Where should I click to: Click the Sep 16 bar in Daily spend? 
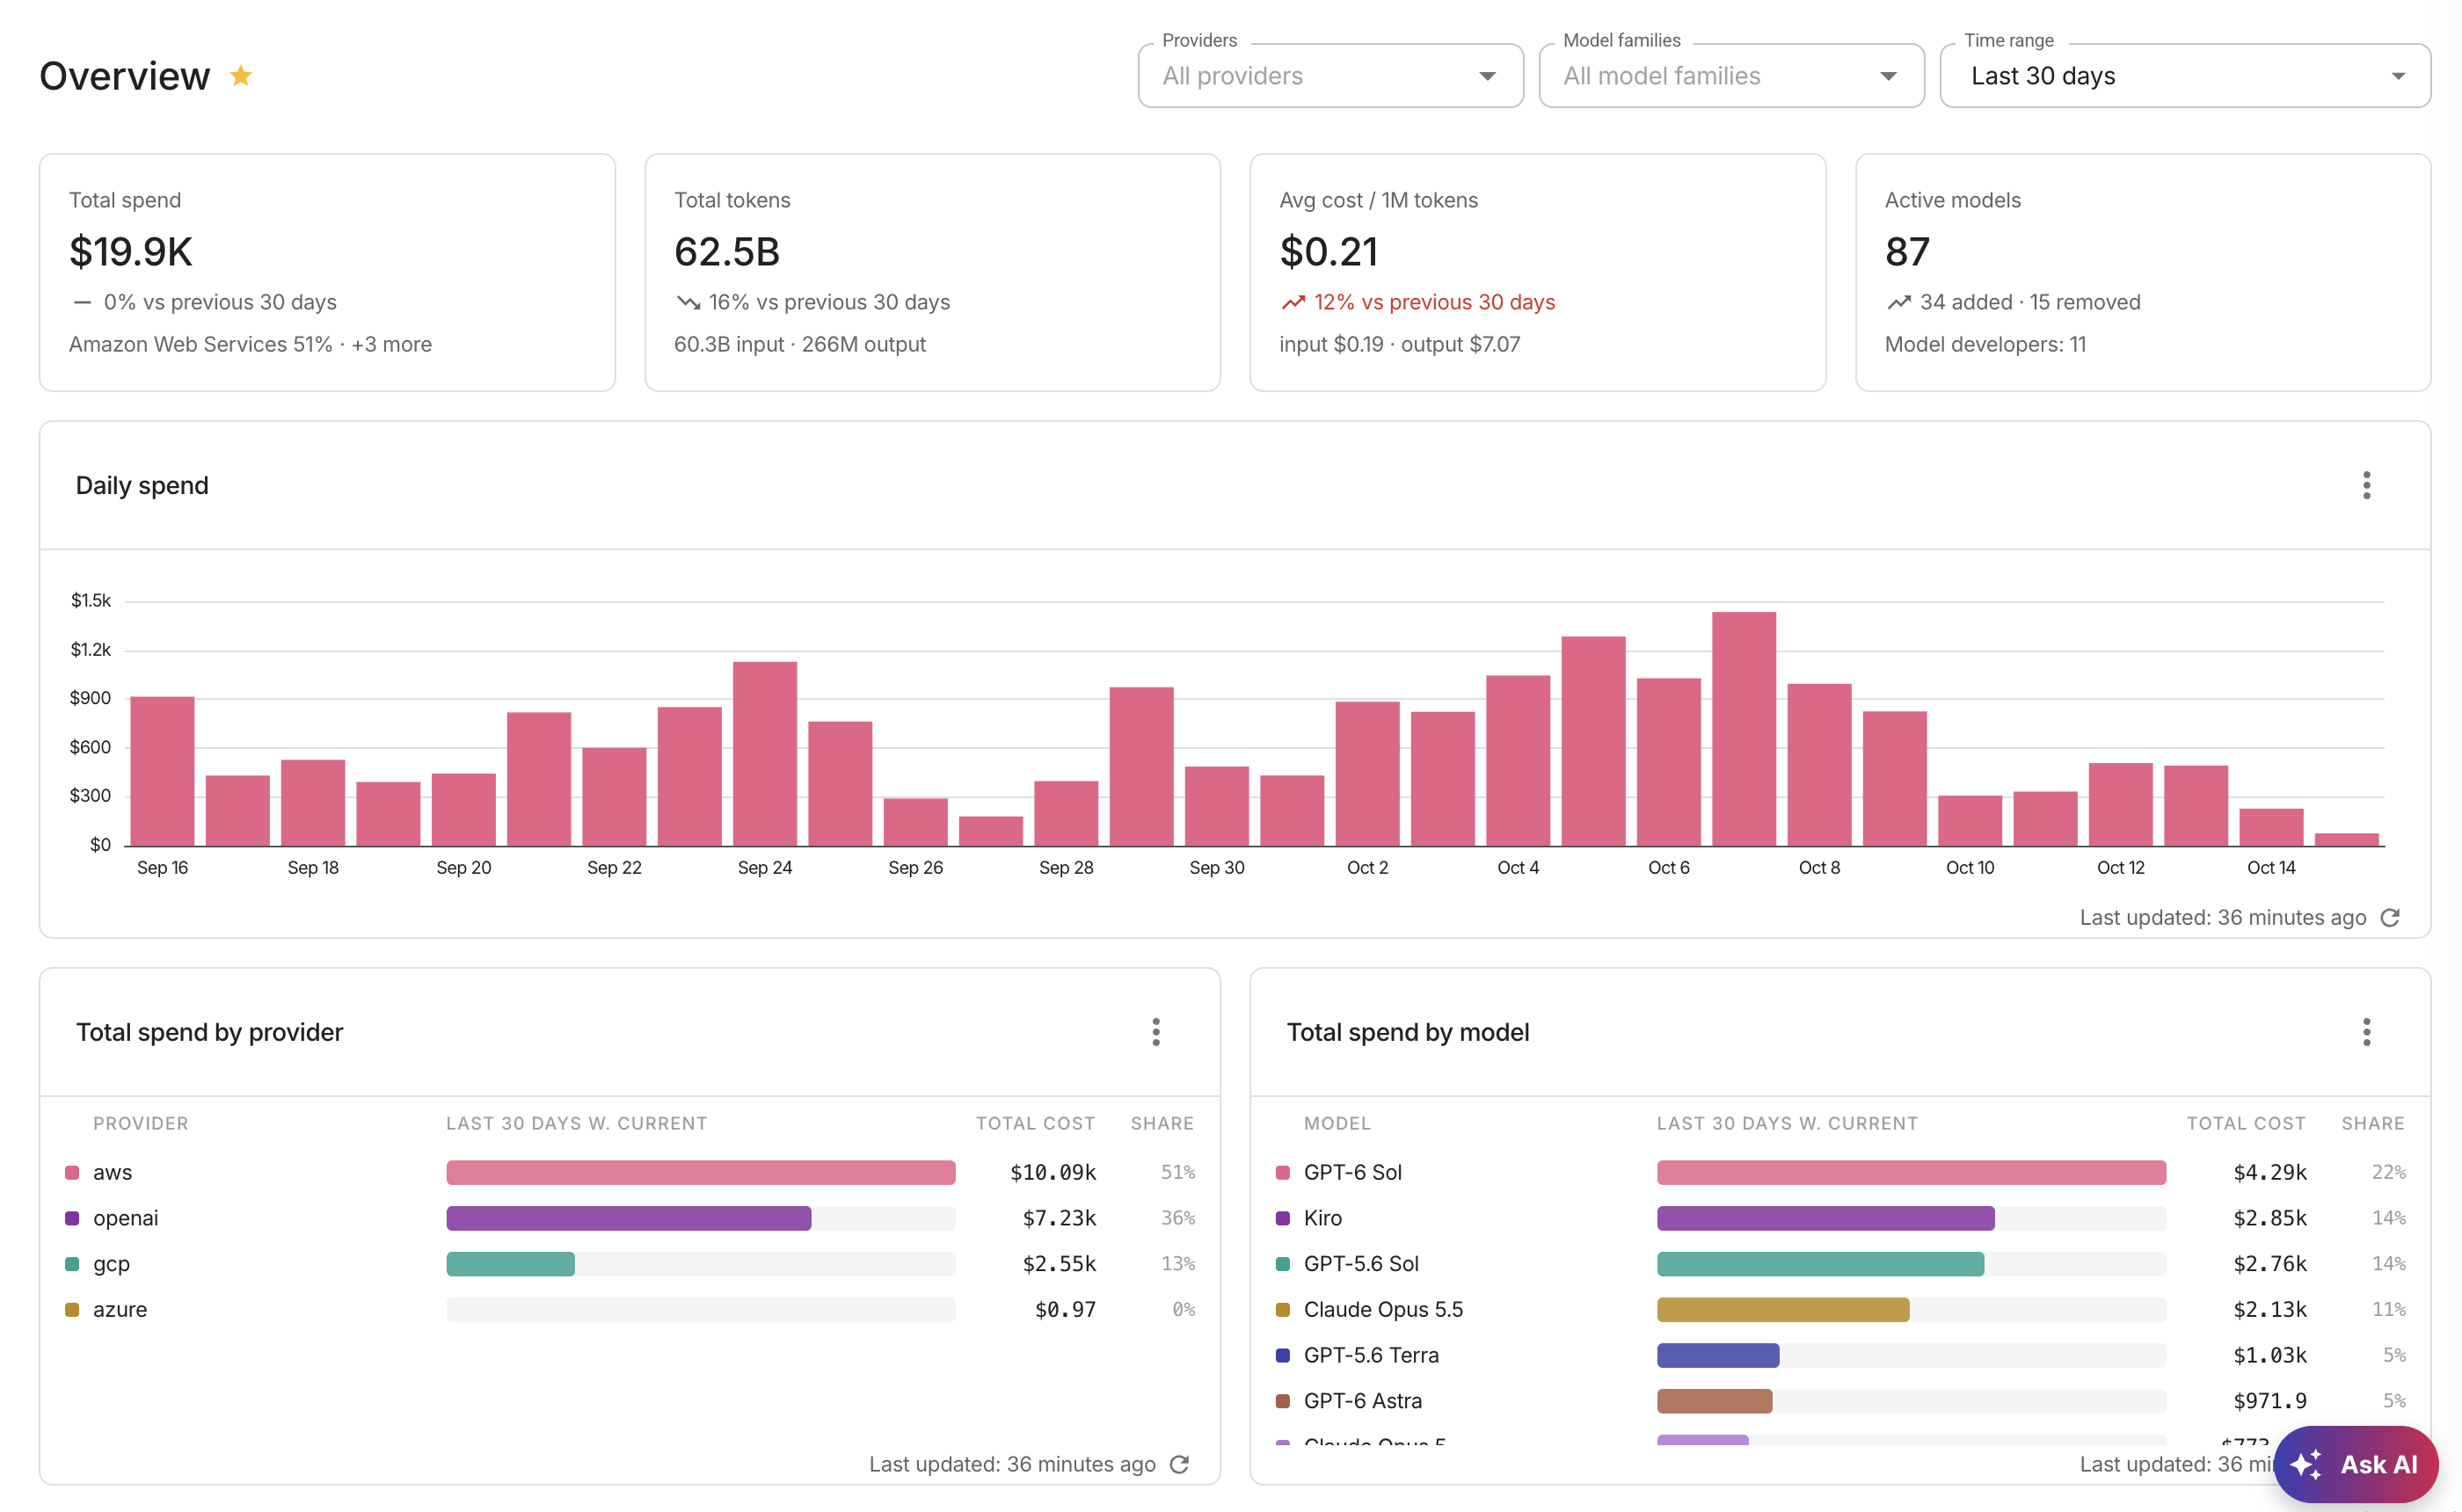tap(162, 771)
